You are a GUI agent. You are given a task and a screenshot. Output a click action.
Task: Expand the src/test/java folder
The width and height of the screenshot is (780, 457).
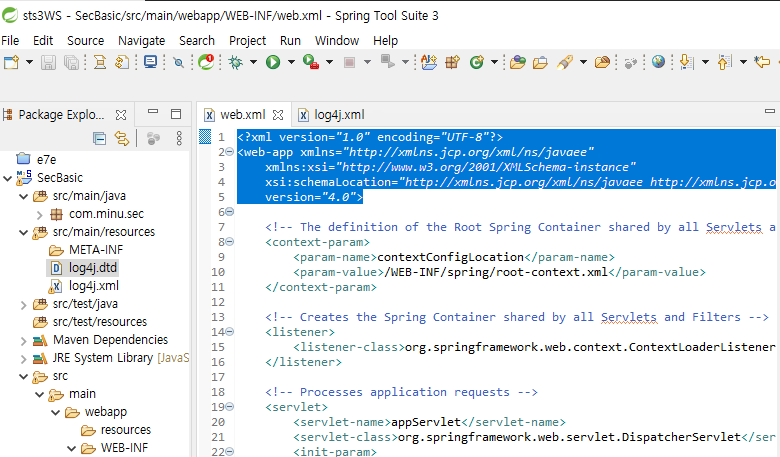23,305
